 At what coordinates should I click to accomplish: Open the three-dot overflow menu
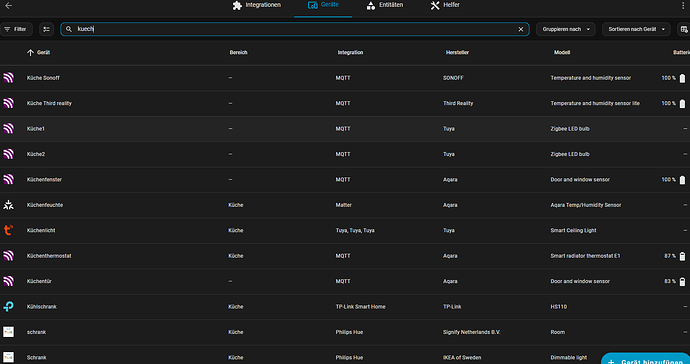683,5
